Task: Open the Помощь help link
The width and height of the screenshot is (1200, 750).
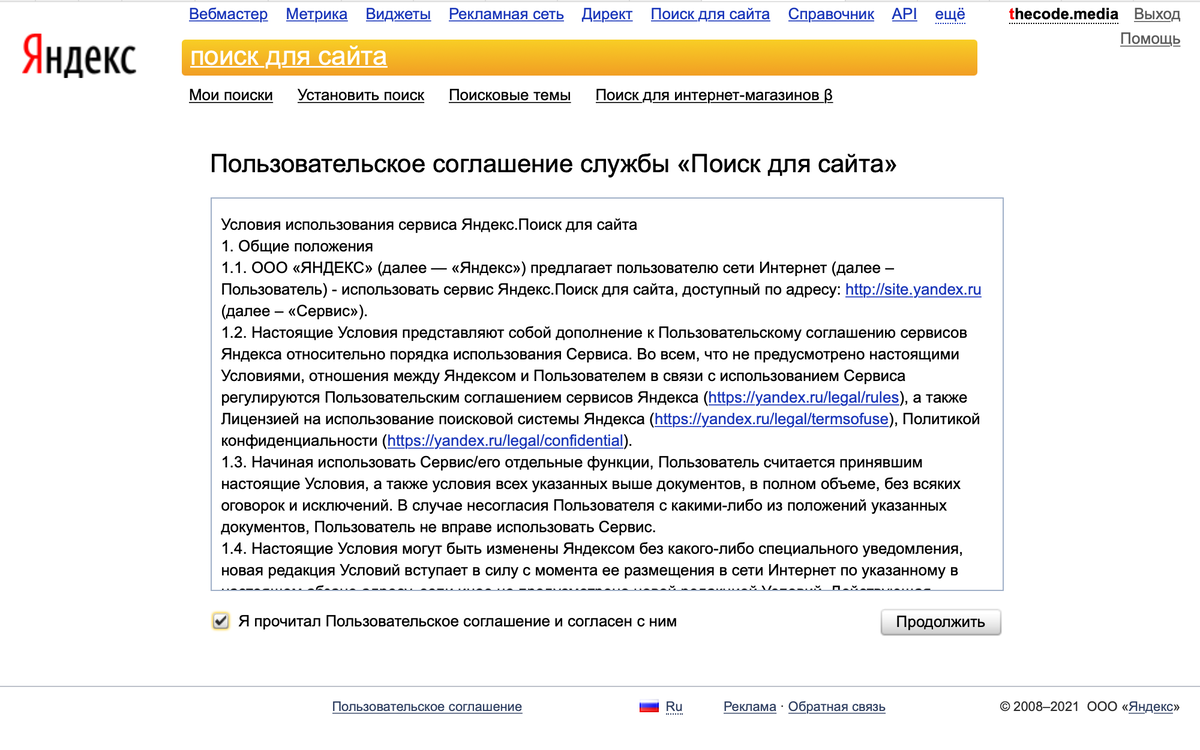Action: [x=1150, y=38]
